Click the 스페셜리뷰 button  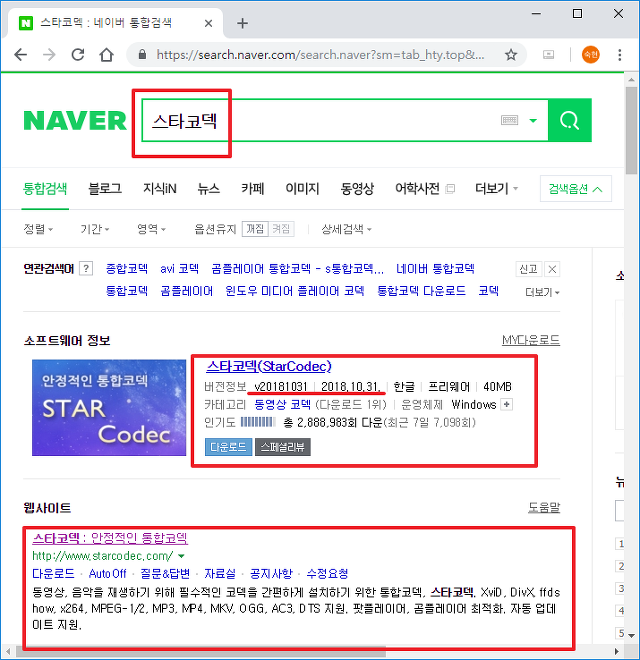click(x=283, y=447)
